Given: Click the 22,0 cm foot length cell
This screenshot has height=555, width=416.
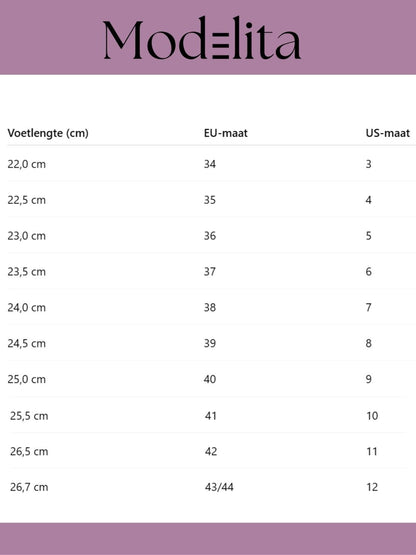Looking at the screenshot, I should pyautogui.click(x=27, y=164).
